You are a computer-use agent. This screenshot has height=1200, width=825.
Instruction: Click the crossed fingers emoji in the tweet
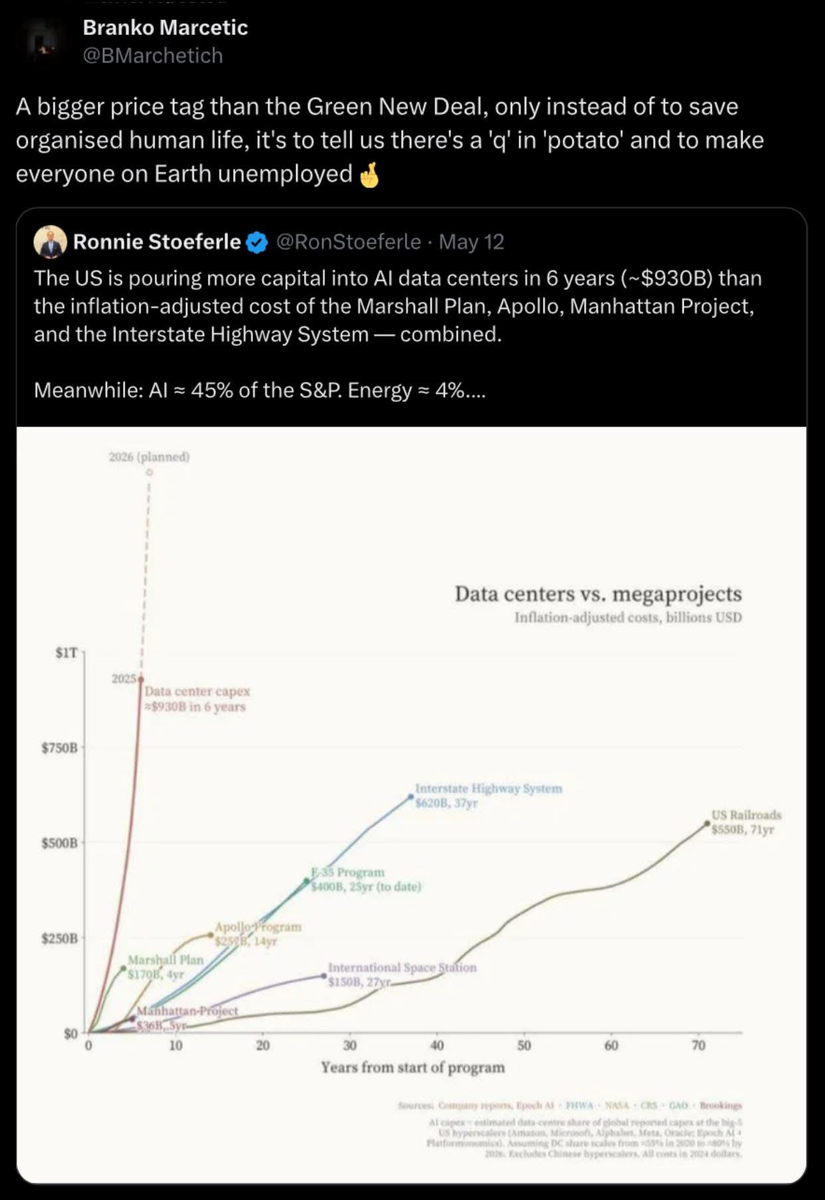click(x=370, y=174)
